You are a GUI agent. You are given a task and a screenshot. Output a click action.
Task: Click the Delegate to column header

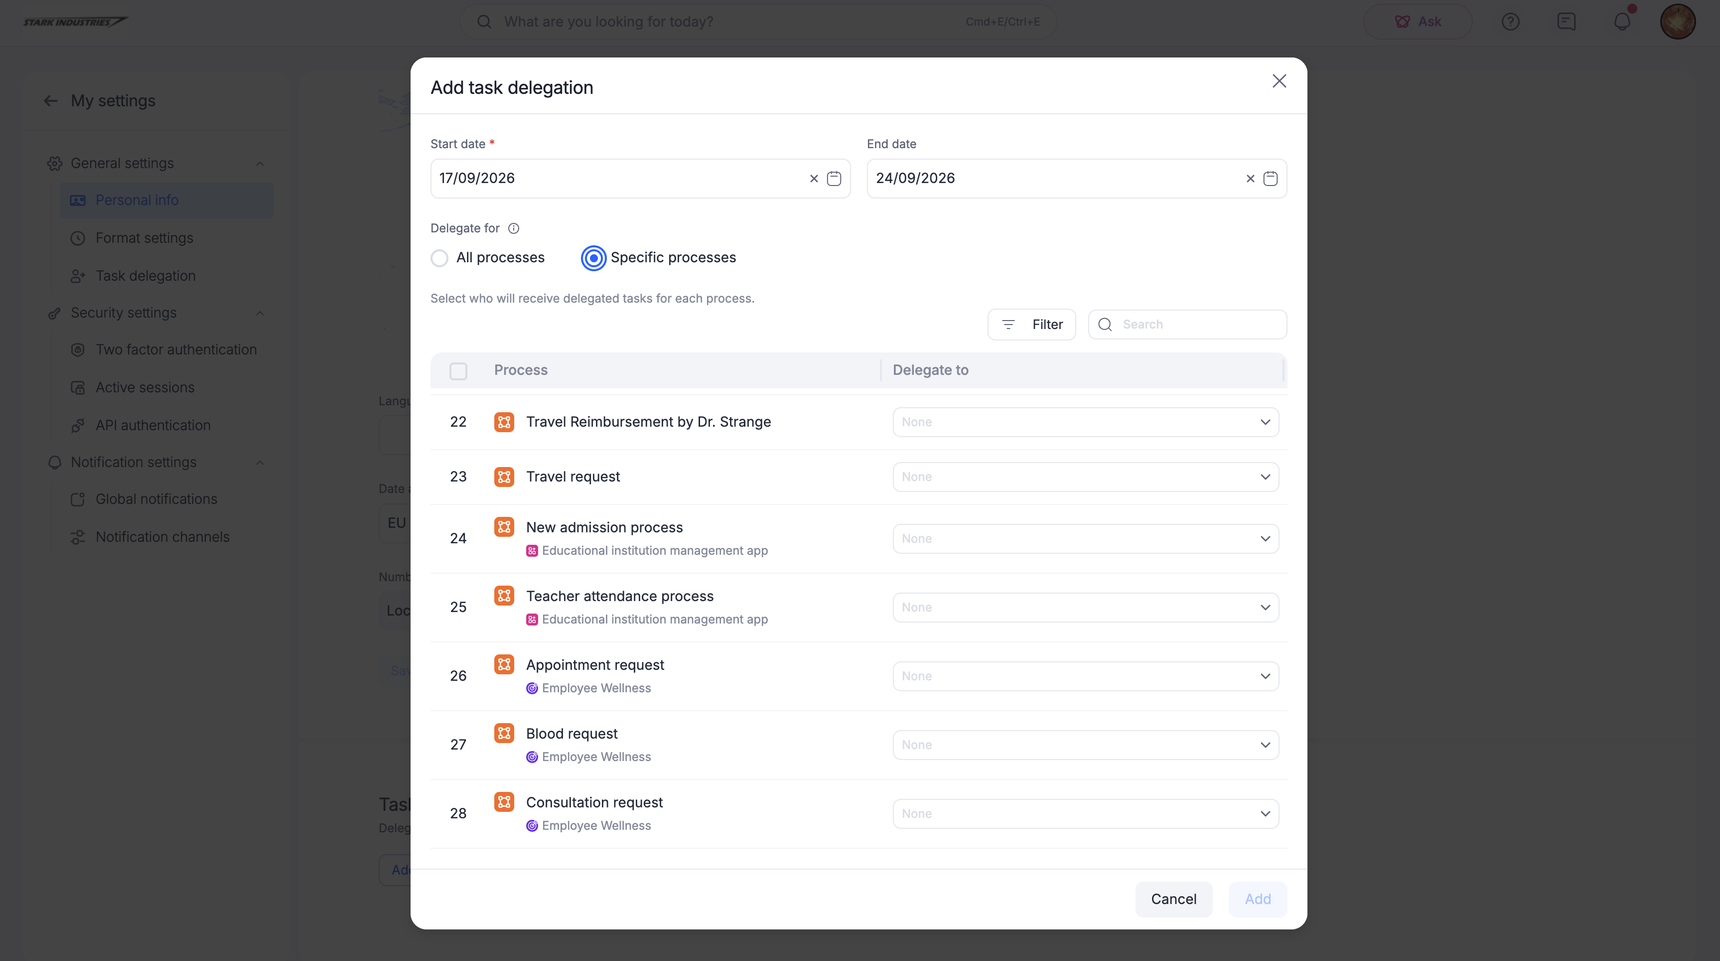click(x=930, y=370)
